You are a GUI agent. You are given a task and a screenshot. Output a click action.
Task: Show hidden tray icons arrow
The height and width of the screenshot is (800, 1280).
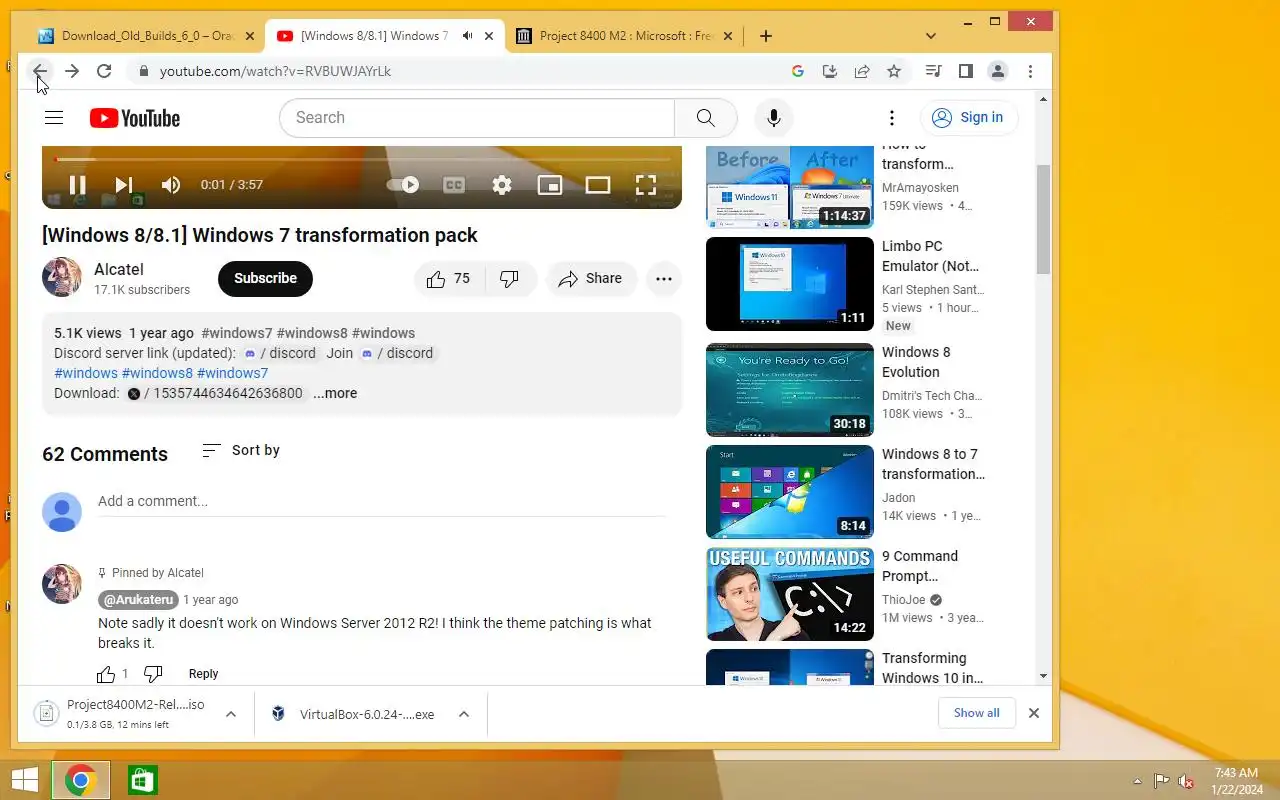pos(1137,781)
